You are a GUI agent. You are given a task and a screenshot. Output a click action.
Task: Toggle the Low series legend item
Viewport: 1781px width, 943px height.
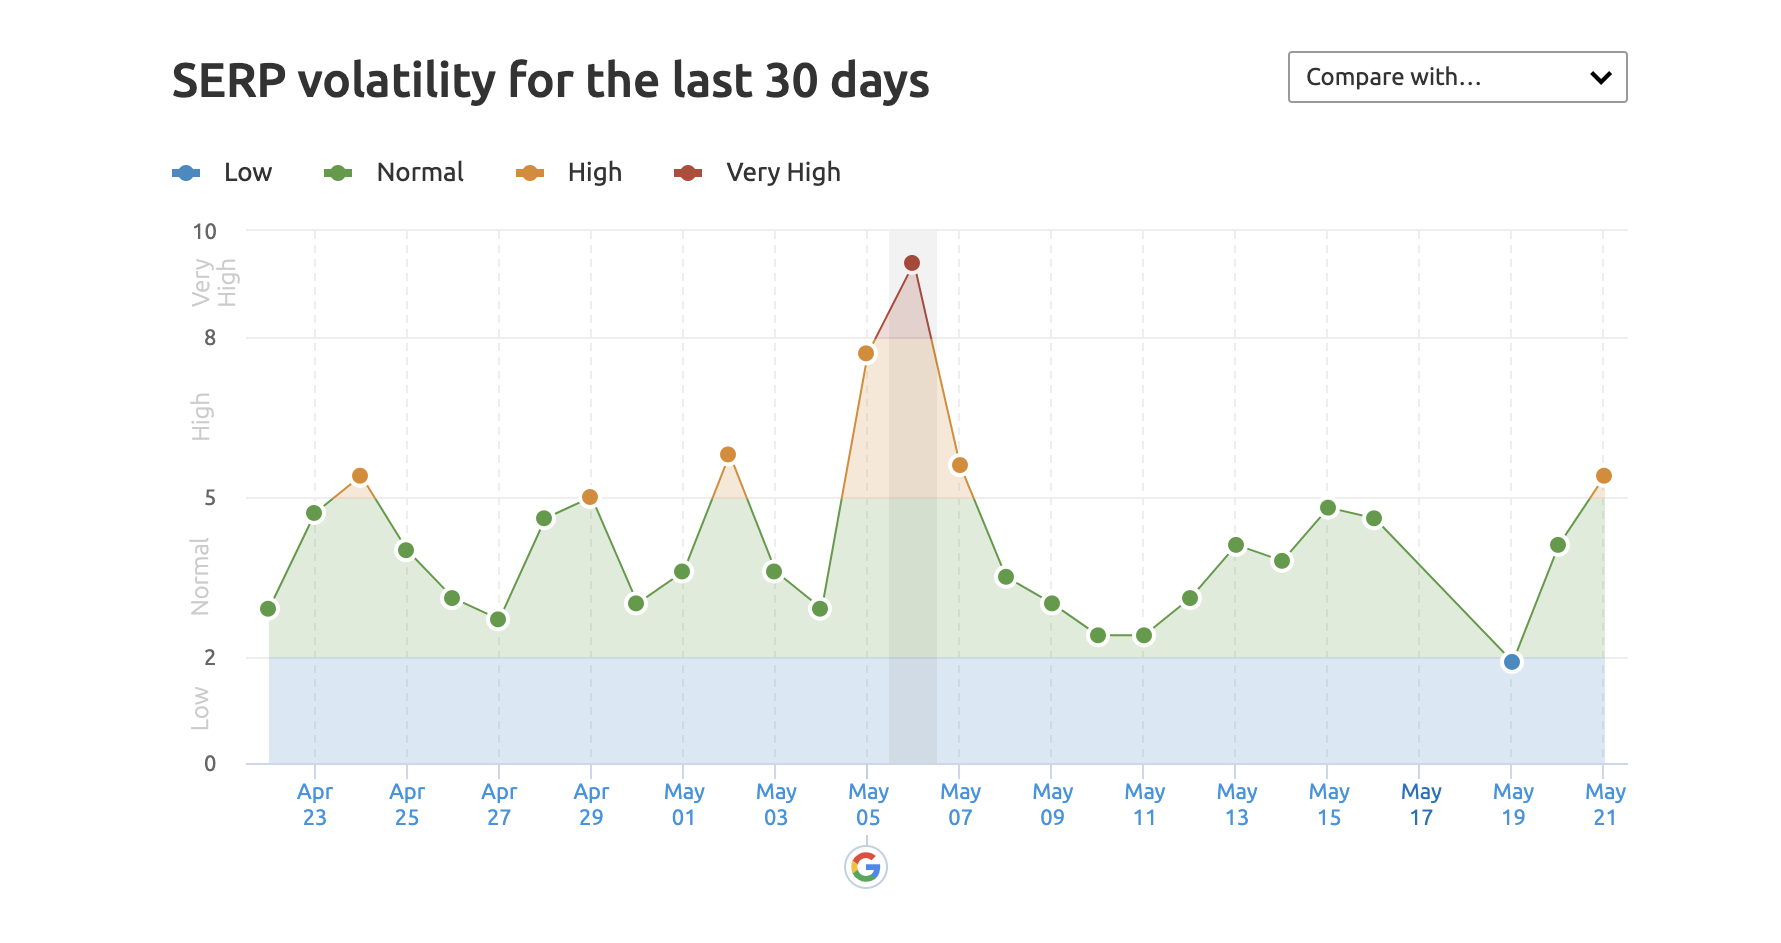[222, 173]
